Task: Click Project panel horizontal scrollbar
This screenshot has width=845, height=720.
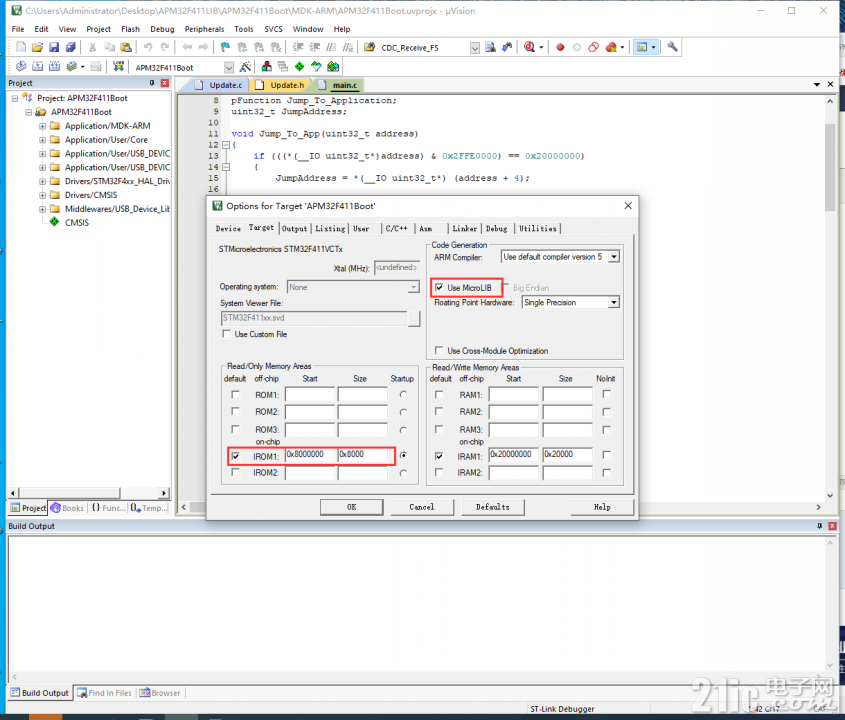Action: [x=70, y=493]
